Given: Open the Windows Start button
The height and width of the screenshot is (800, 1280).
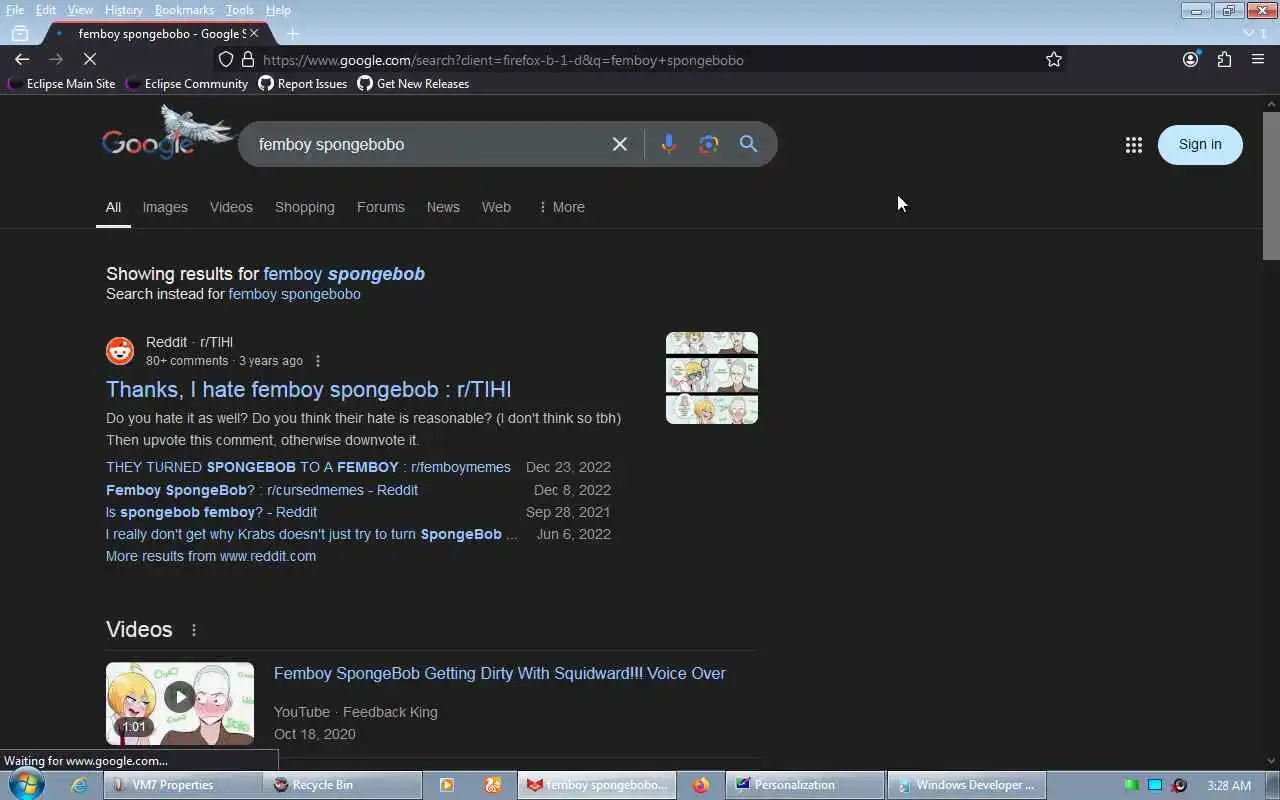Looking at the screenshot, I should click(x=27, y=785).
